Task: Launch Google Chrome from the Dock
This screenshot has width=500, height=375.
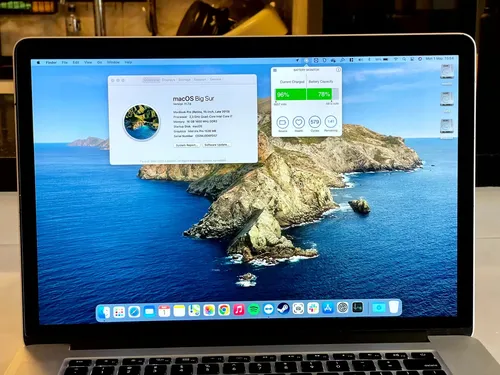Action: 224,310
